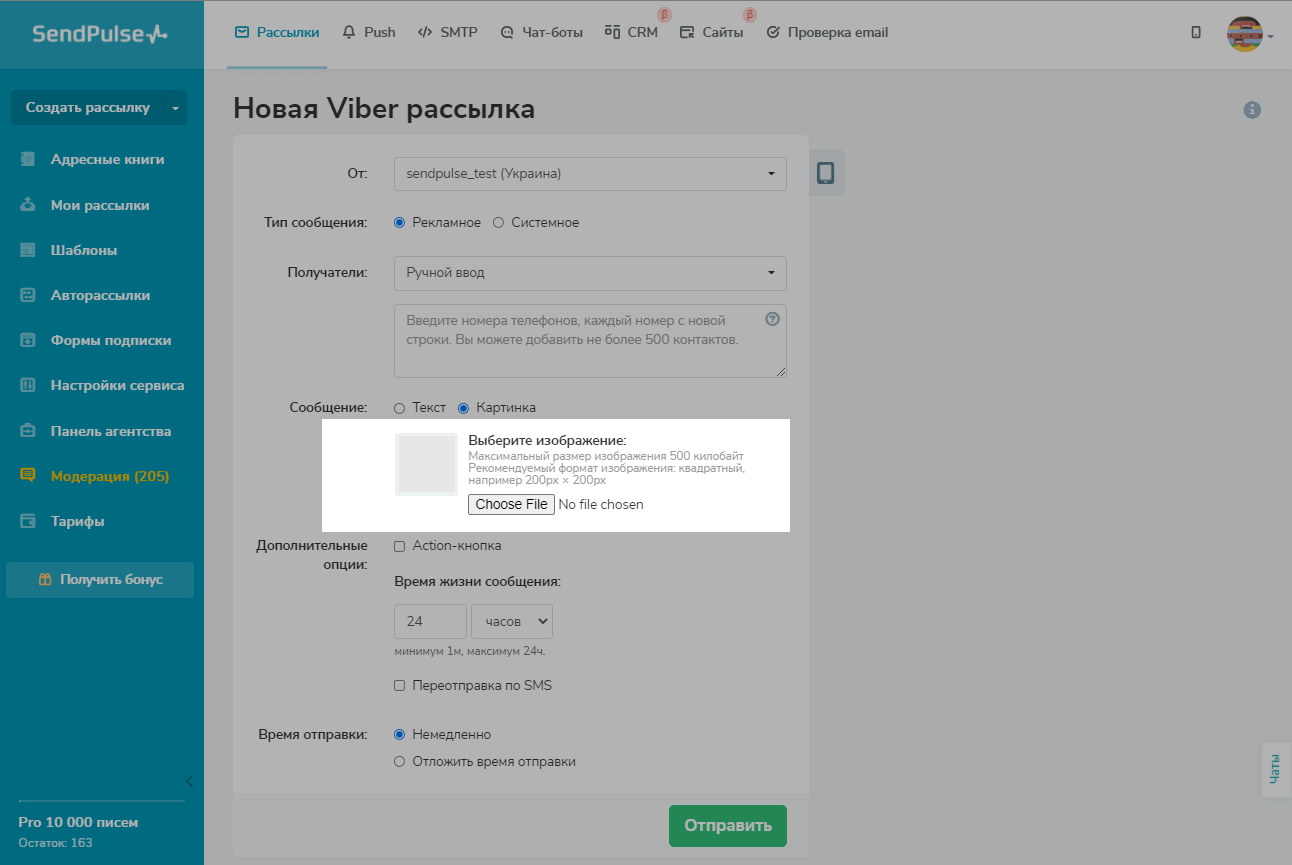Viewport: 1292px width, 865px height.
Task: Open Адресные книги in the sidebar
Action: (108, 159)
